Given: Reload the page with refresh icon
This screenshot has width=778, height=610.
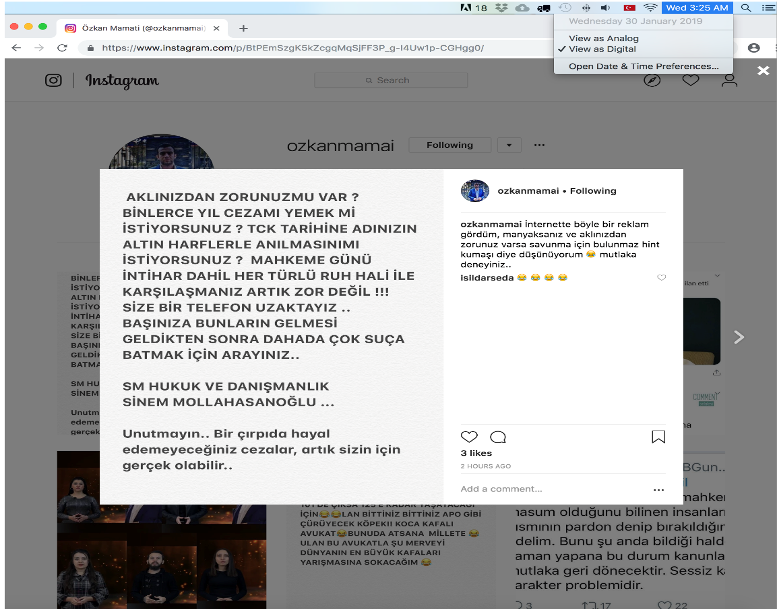Looking at the screenshot, I should click(62, 48).
